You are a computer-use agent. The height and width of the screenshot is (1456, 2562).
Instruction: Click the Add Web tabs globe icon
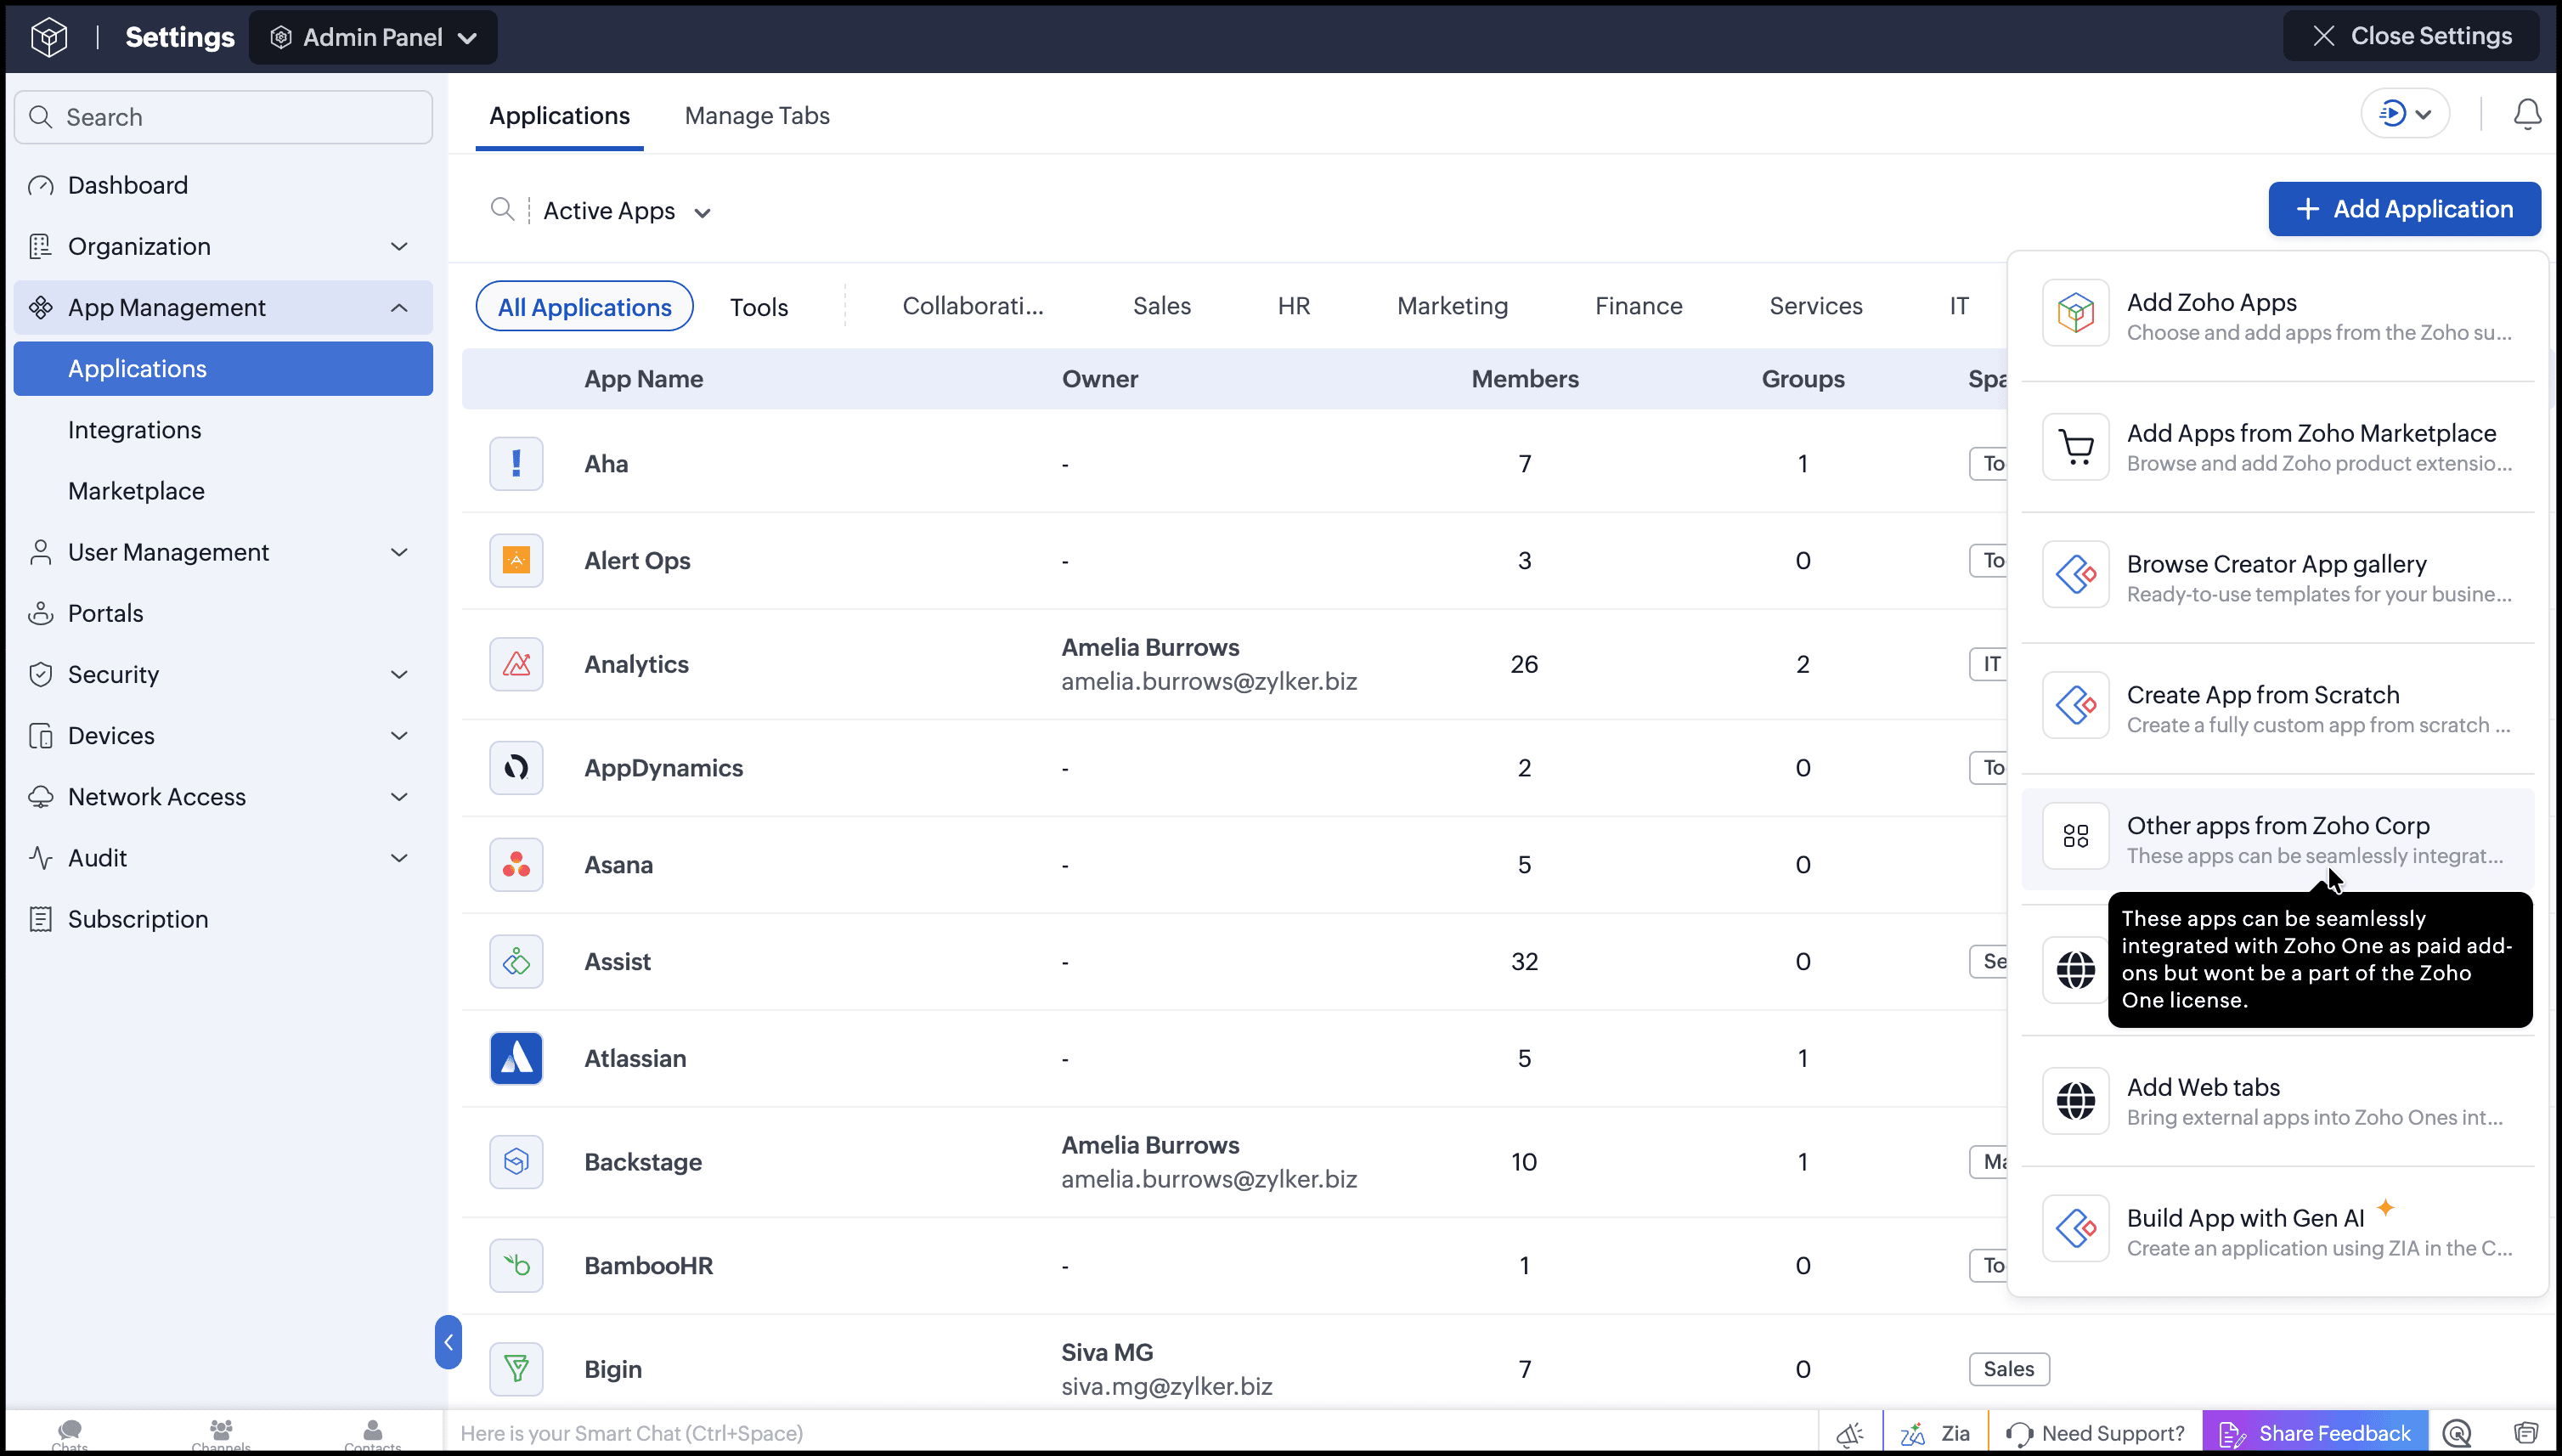pos(2075,1101)
